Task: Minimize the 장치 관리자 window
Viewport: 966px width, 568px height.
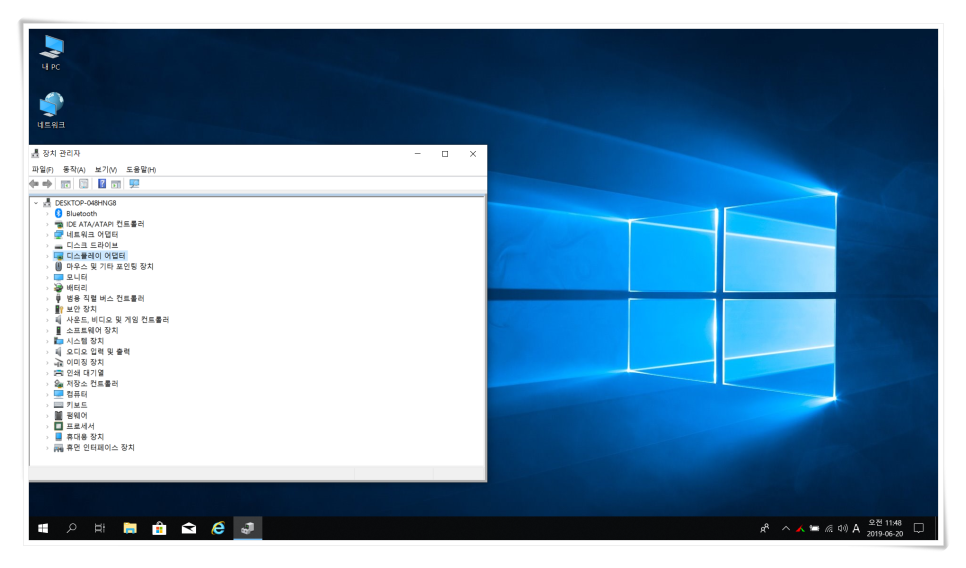Action: 418,153
